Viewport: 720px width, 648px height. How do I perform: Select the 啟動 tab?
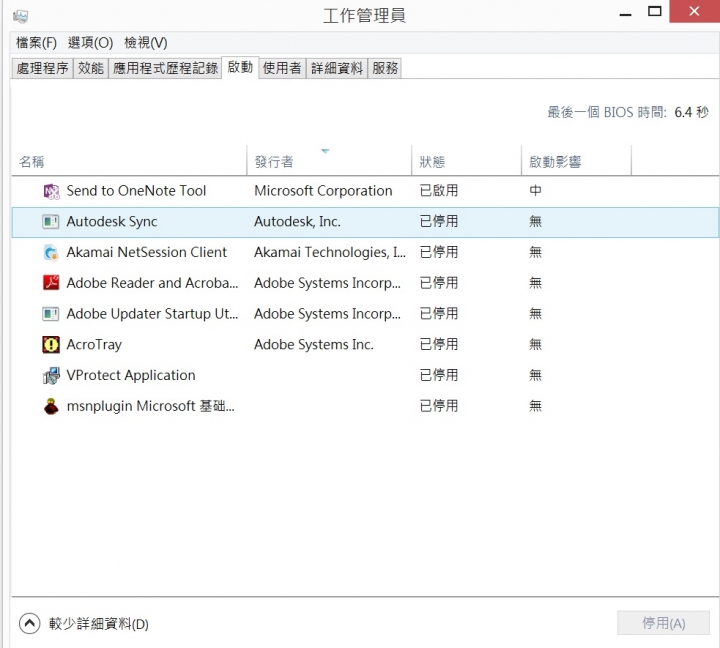(240, 67)
